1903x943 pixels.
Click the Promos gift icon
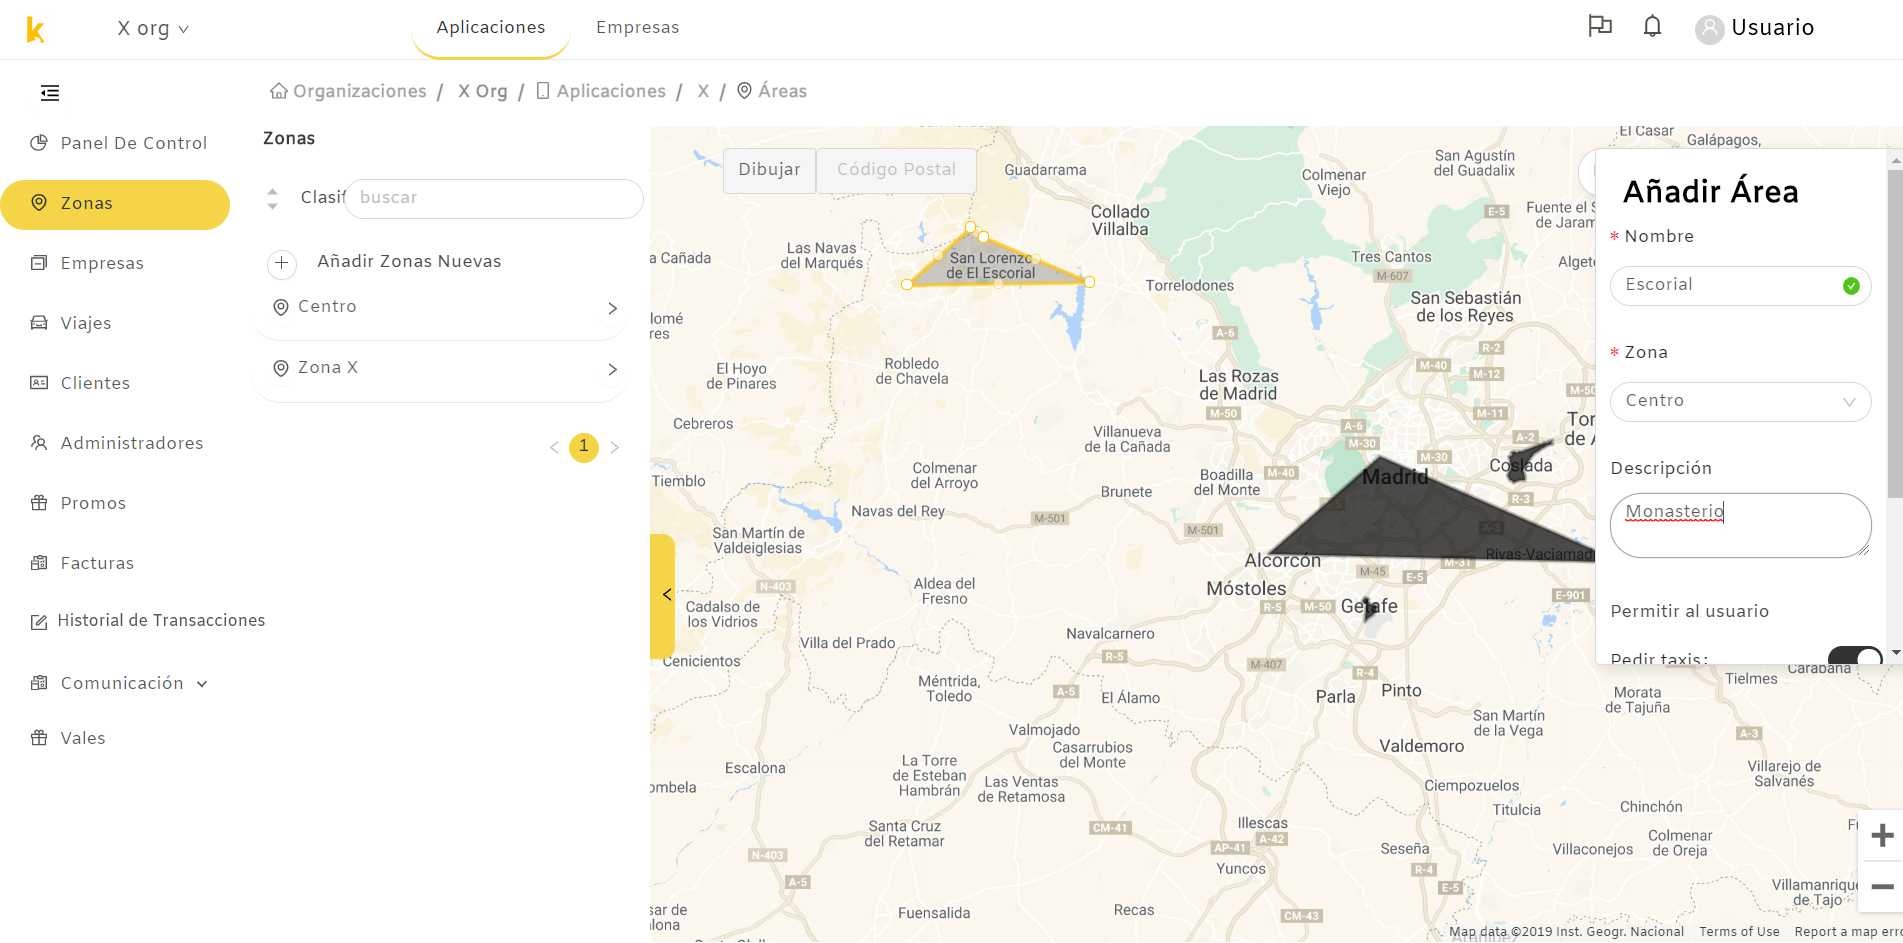(x=39, y=503)
